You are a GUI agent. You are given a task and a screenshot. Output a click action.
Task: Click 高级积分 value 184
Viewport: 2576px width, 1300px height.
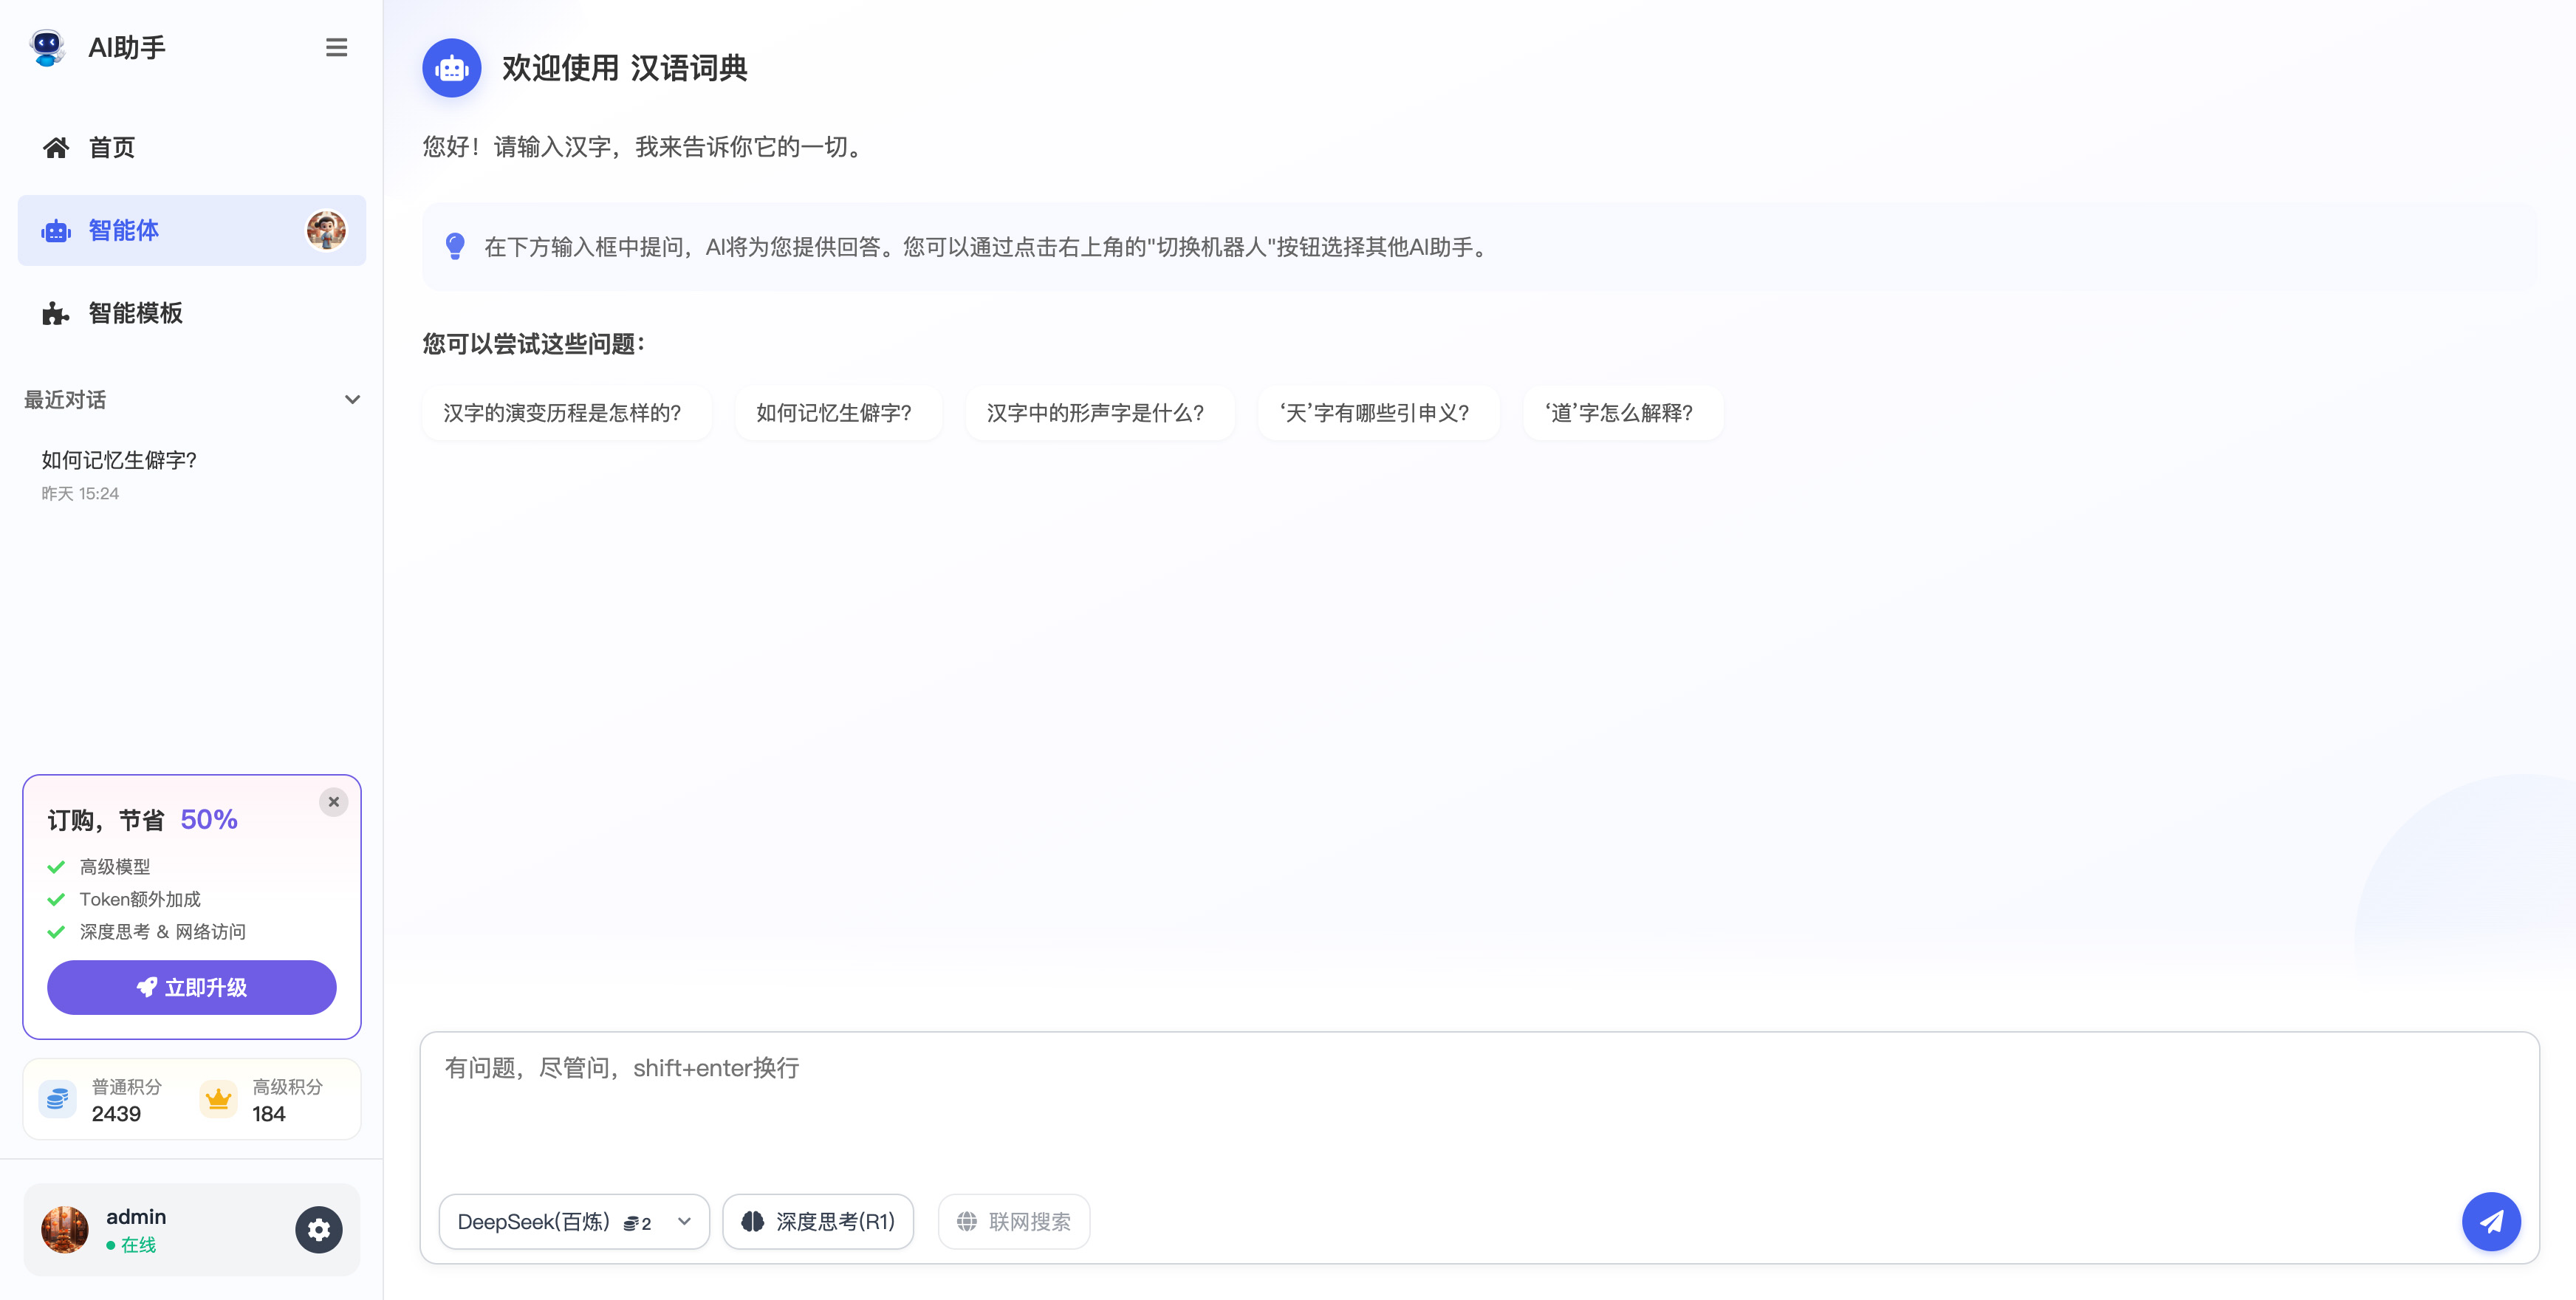point(269,1113)
